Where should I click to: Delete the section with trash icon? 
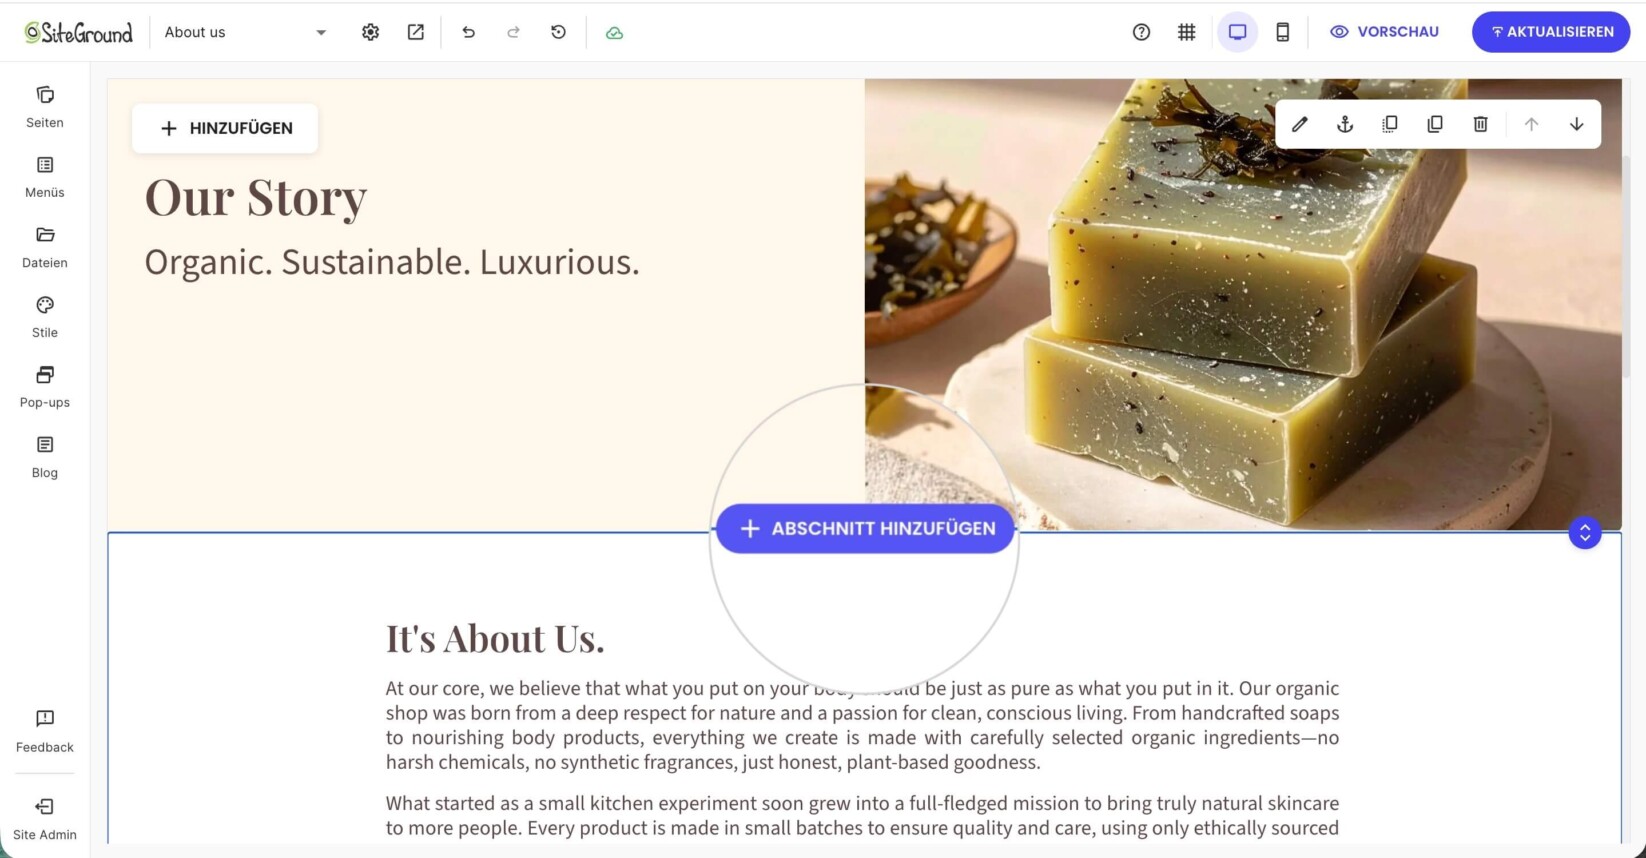tap(1481, 124)
